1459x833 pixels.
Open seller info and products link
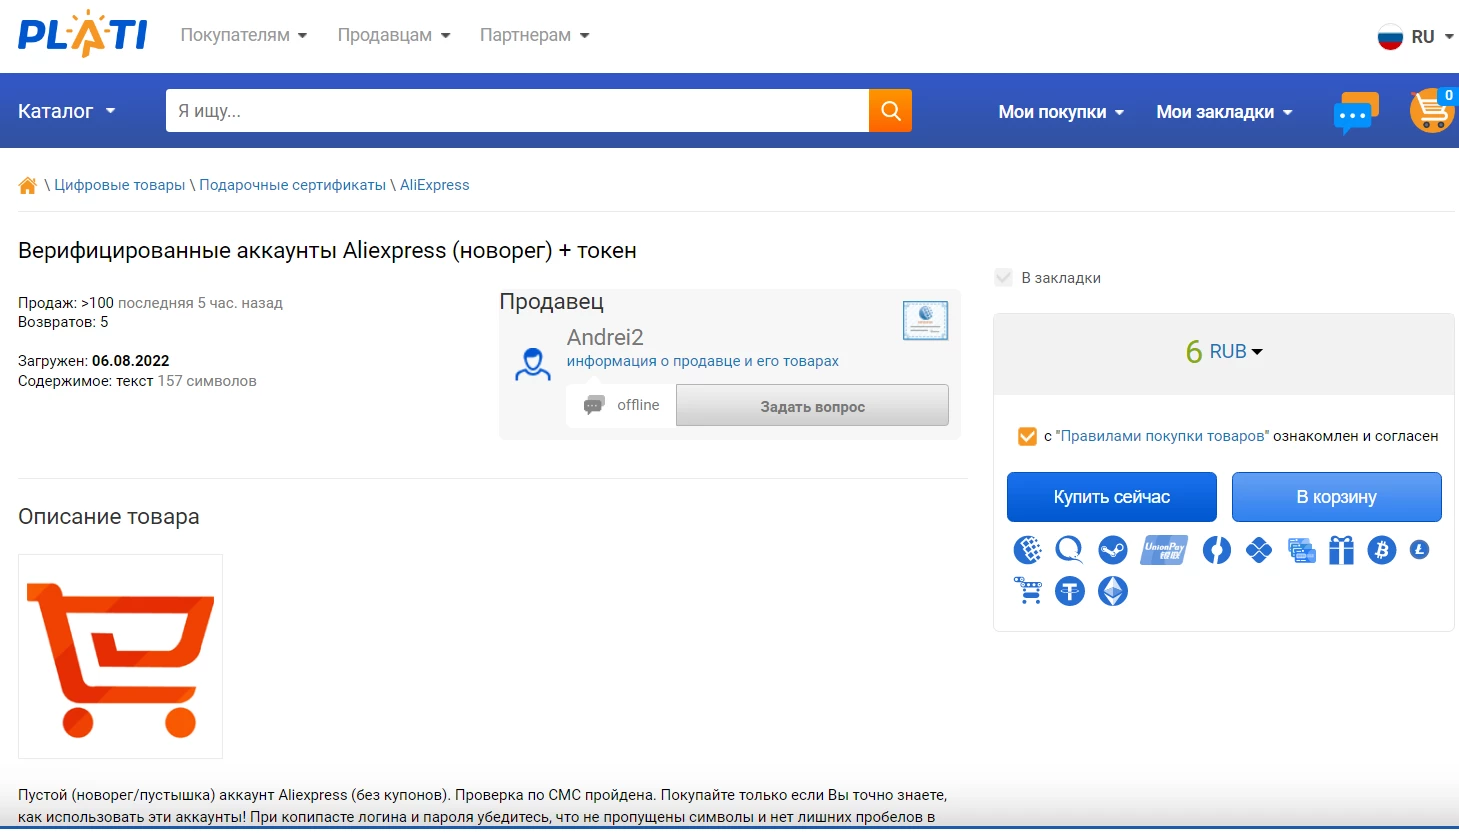coord(703,361)
